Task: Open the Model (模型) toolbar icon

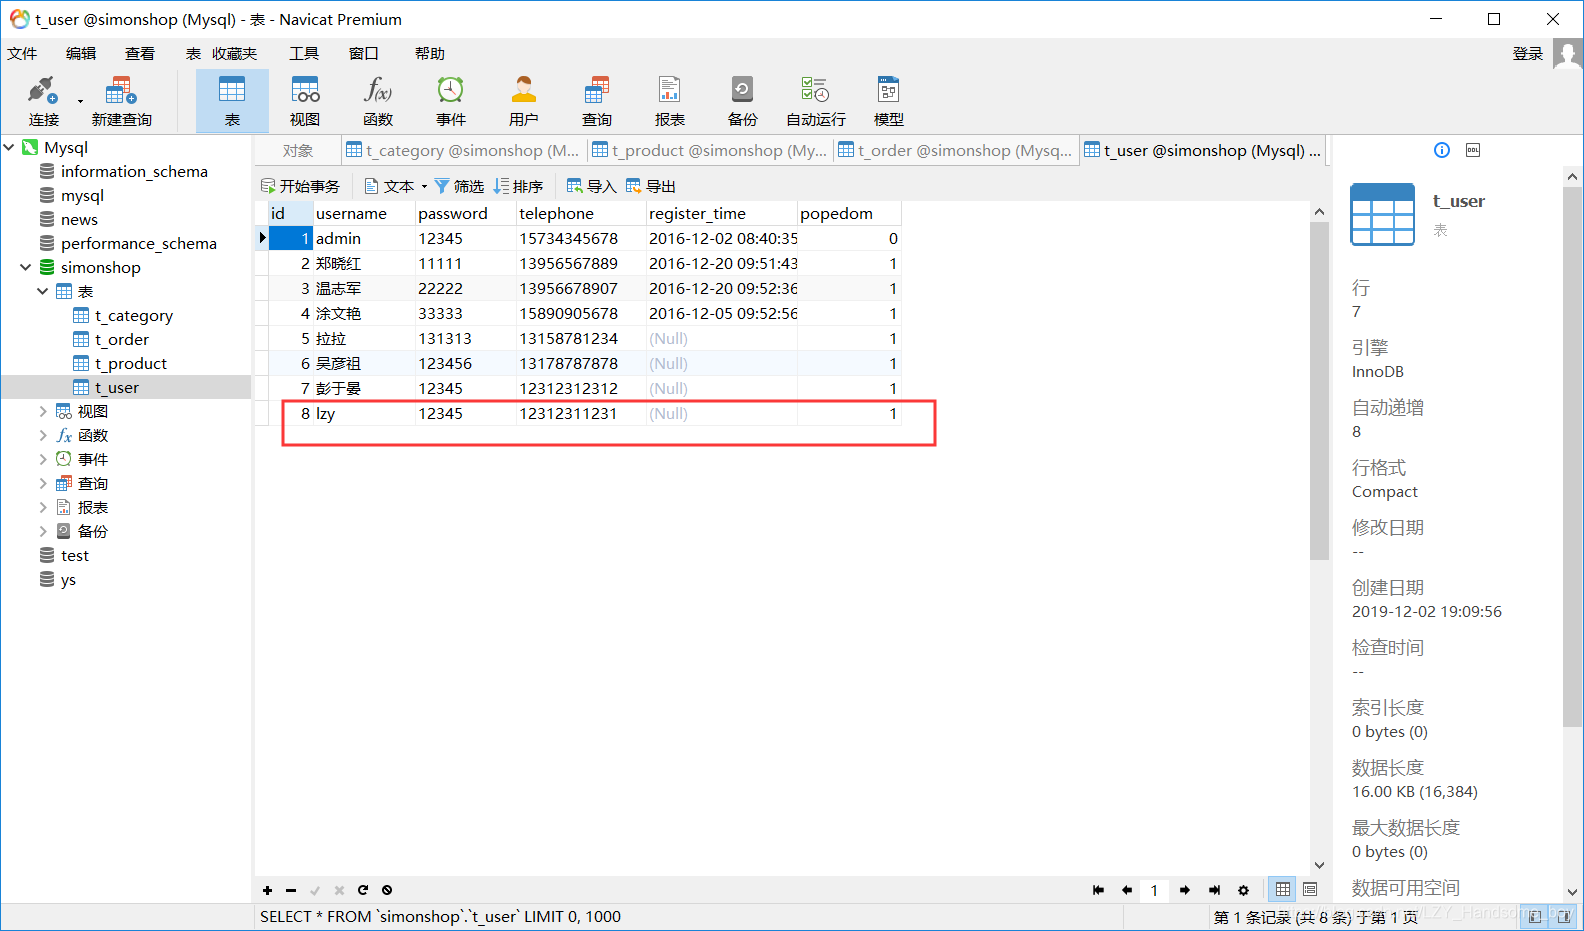Action: tap(889, 101)
